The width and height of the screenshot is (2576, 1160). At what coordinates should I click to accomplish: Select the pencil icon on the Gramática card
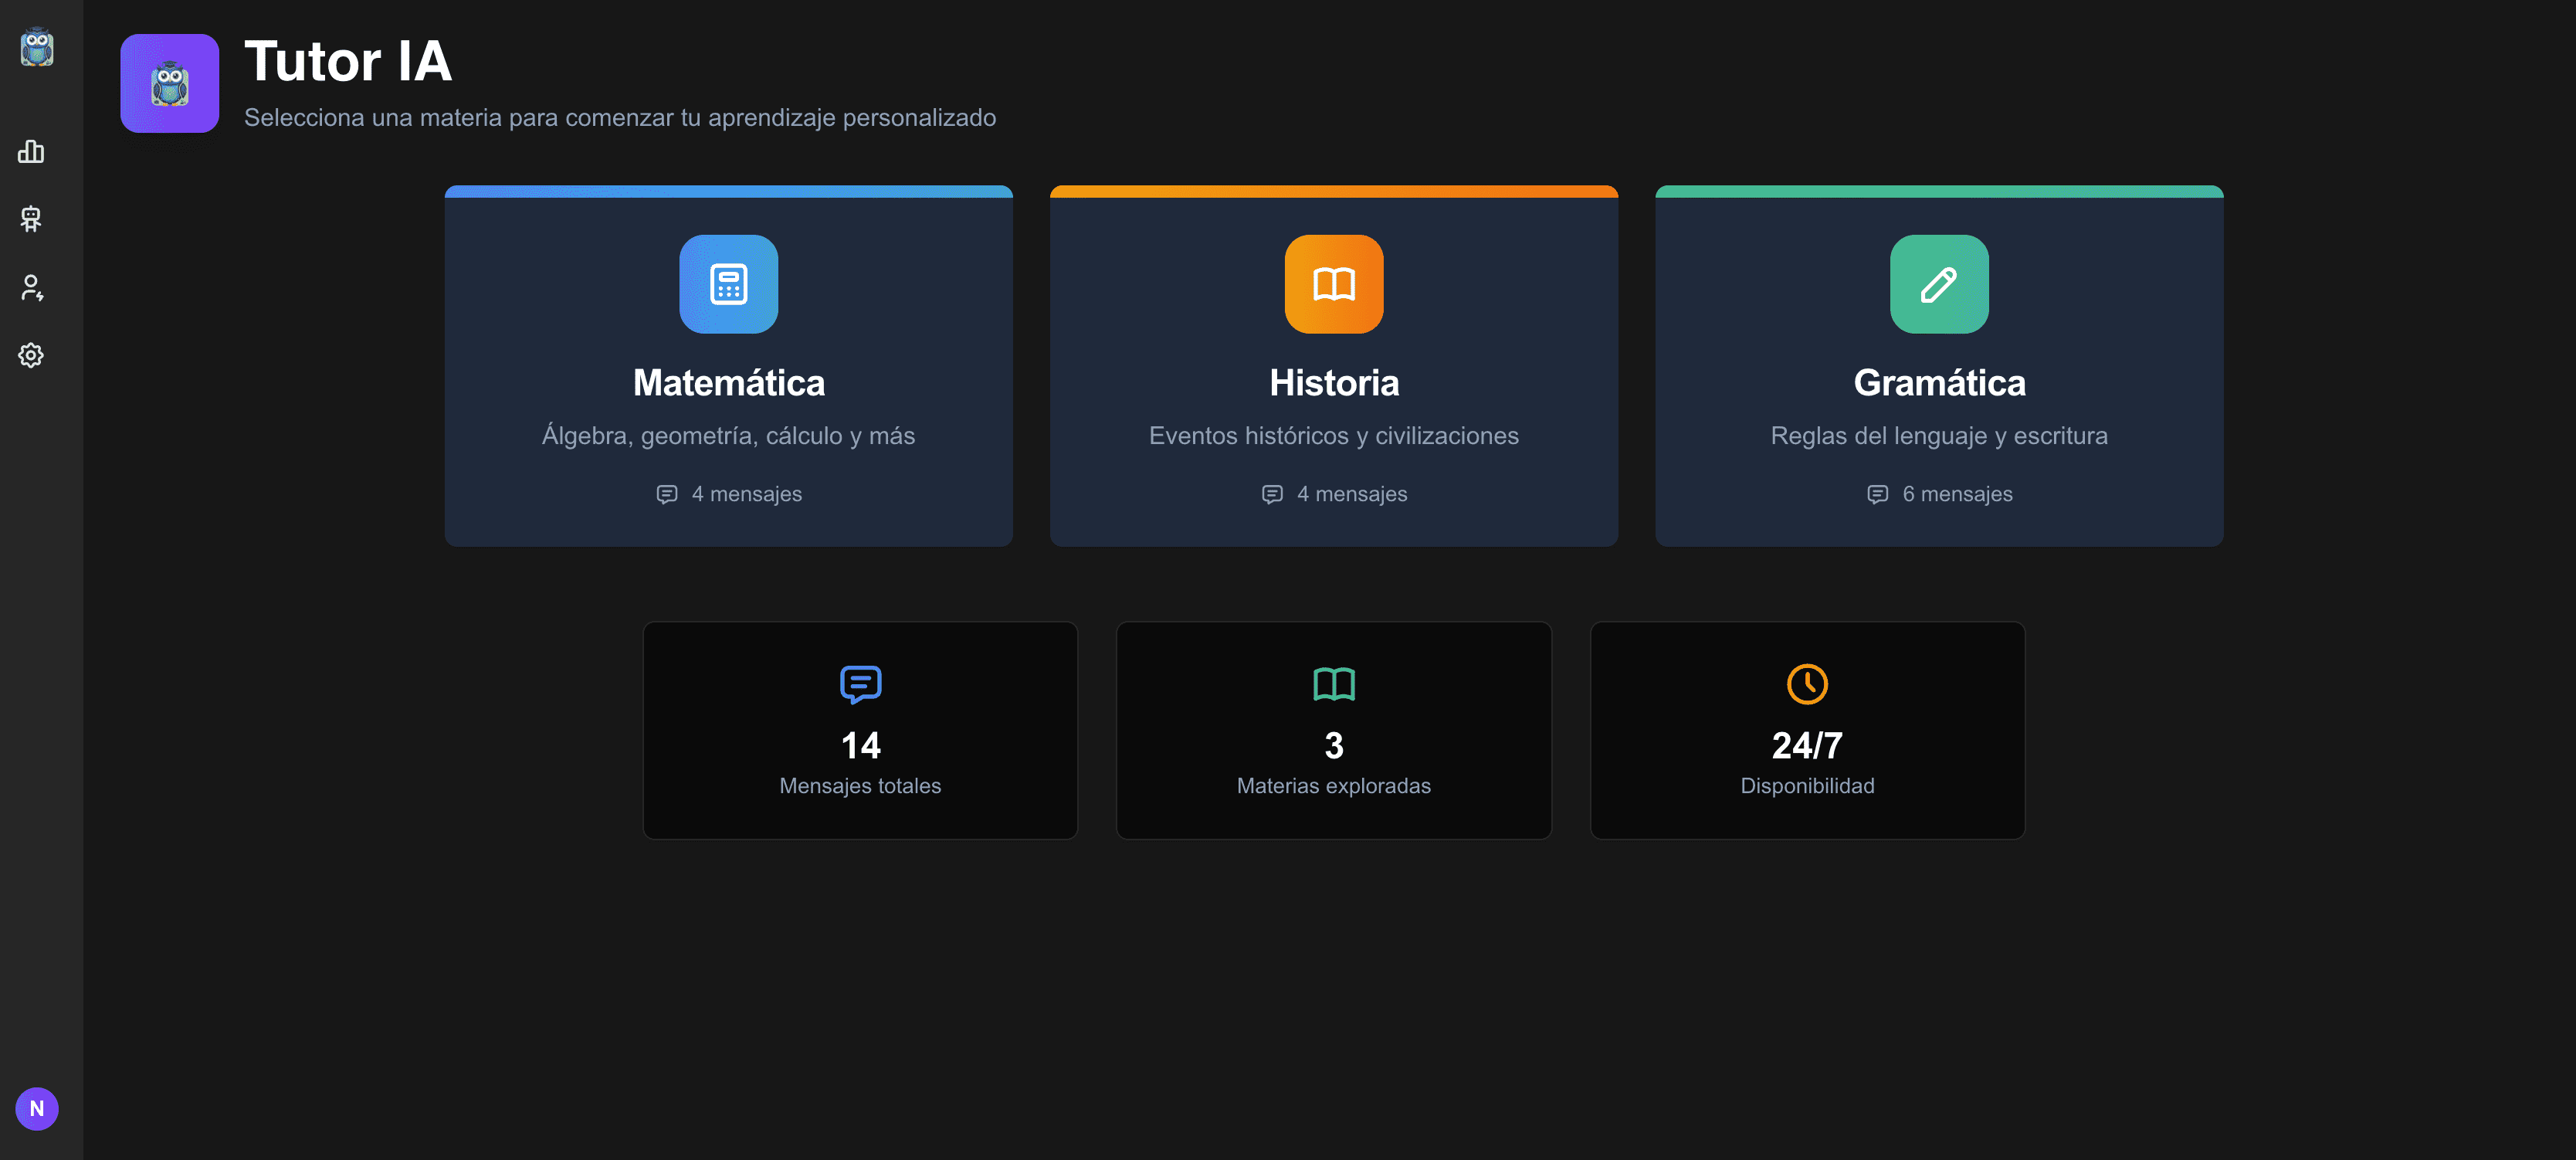click(x=1938, y=284)
